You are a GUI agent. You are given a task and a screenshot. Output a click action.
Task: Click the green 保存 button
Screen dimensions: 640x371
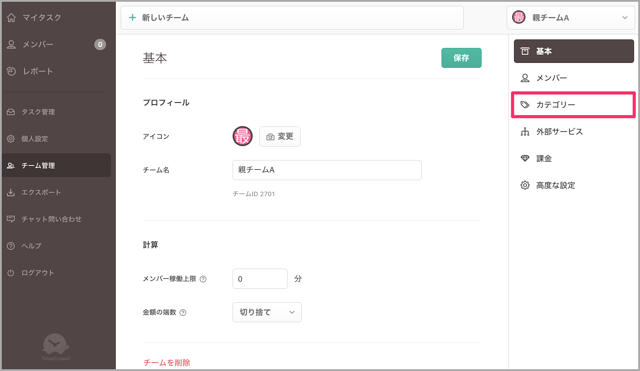pos(461,58)
